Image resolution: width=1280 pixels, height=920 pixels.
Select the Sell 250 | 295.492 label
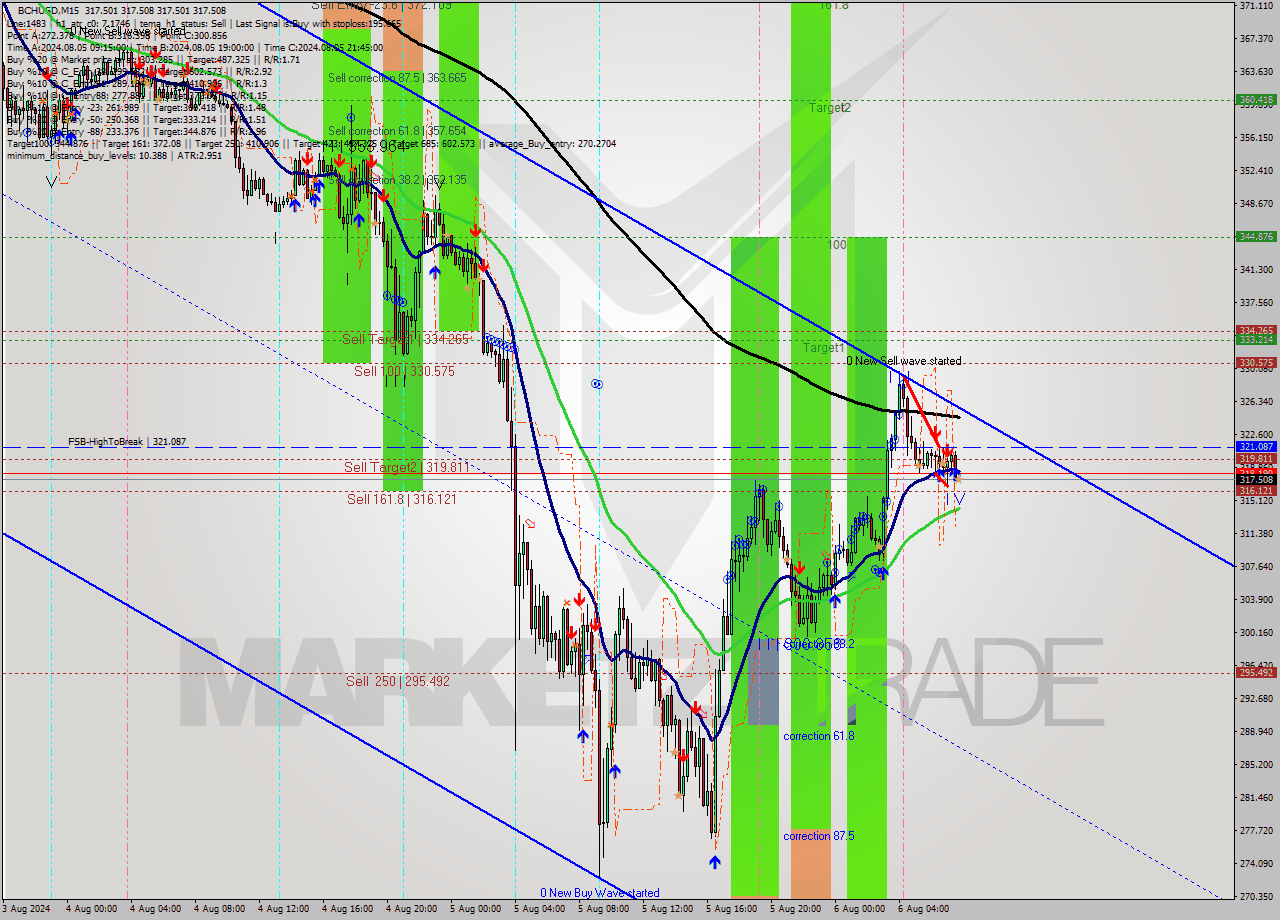pos(398,681)
